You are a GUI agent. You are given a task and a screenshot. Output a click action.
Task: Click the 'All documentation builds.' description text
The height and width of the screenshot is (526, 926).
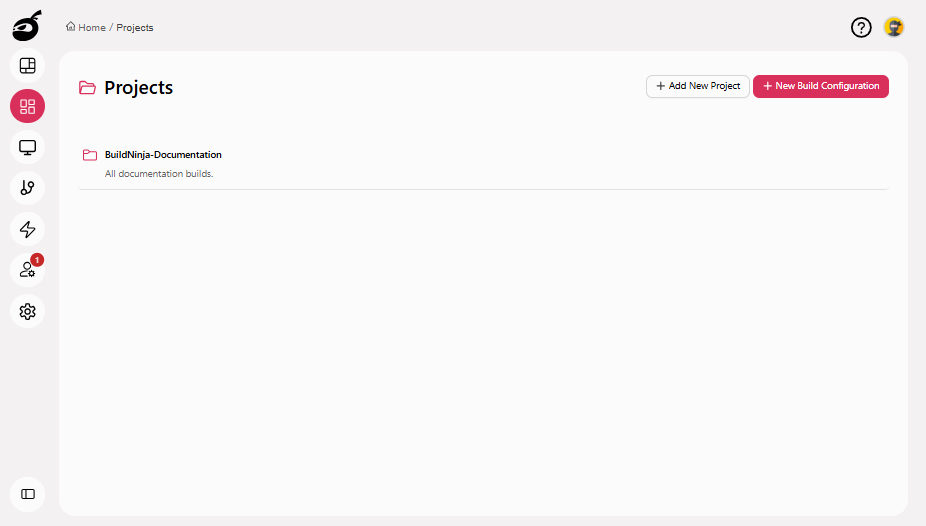(x=159, y=174)
